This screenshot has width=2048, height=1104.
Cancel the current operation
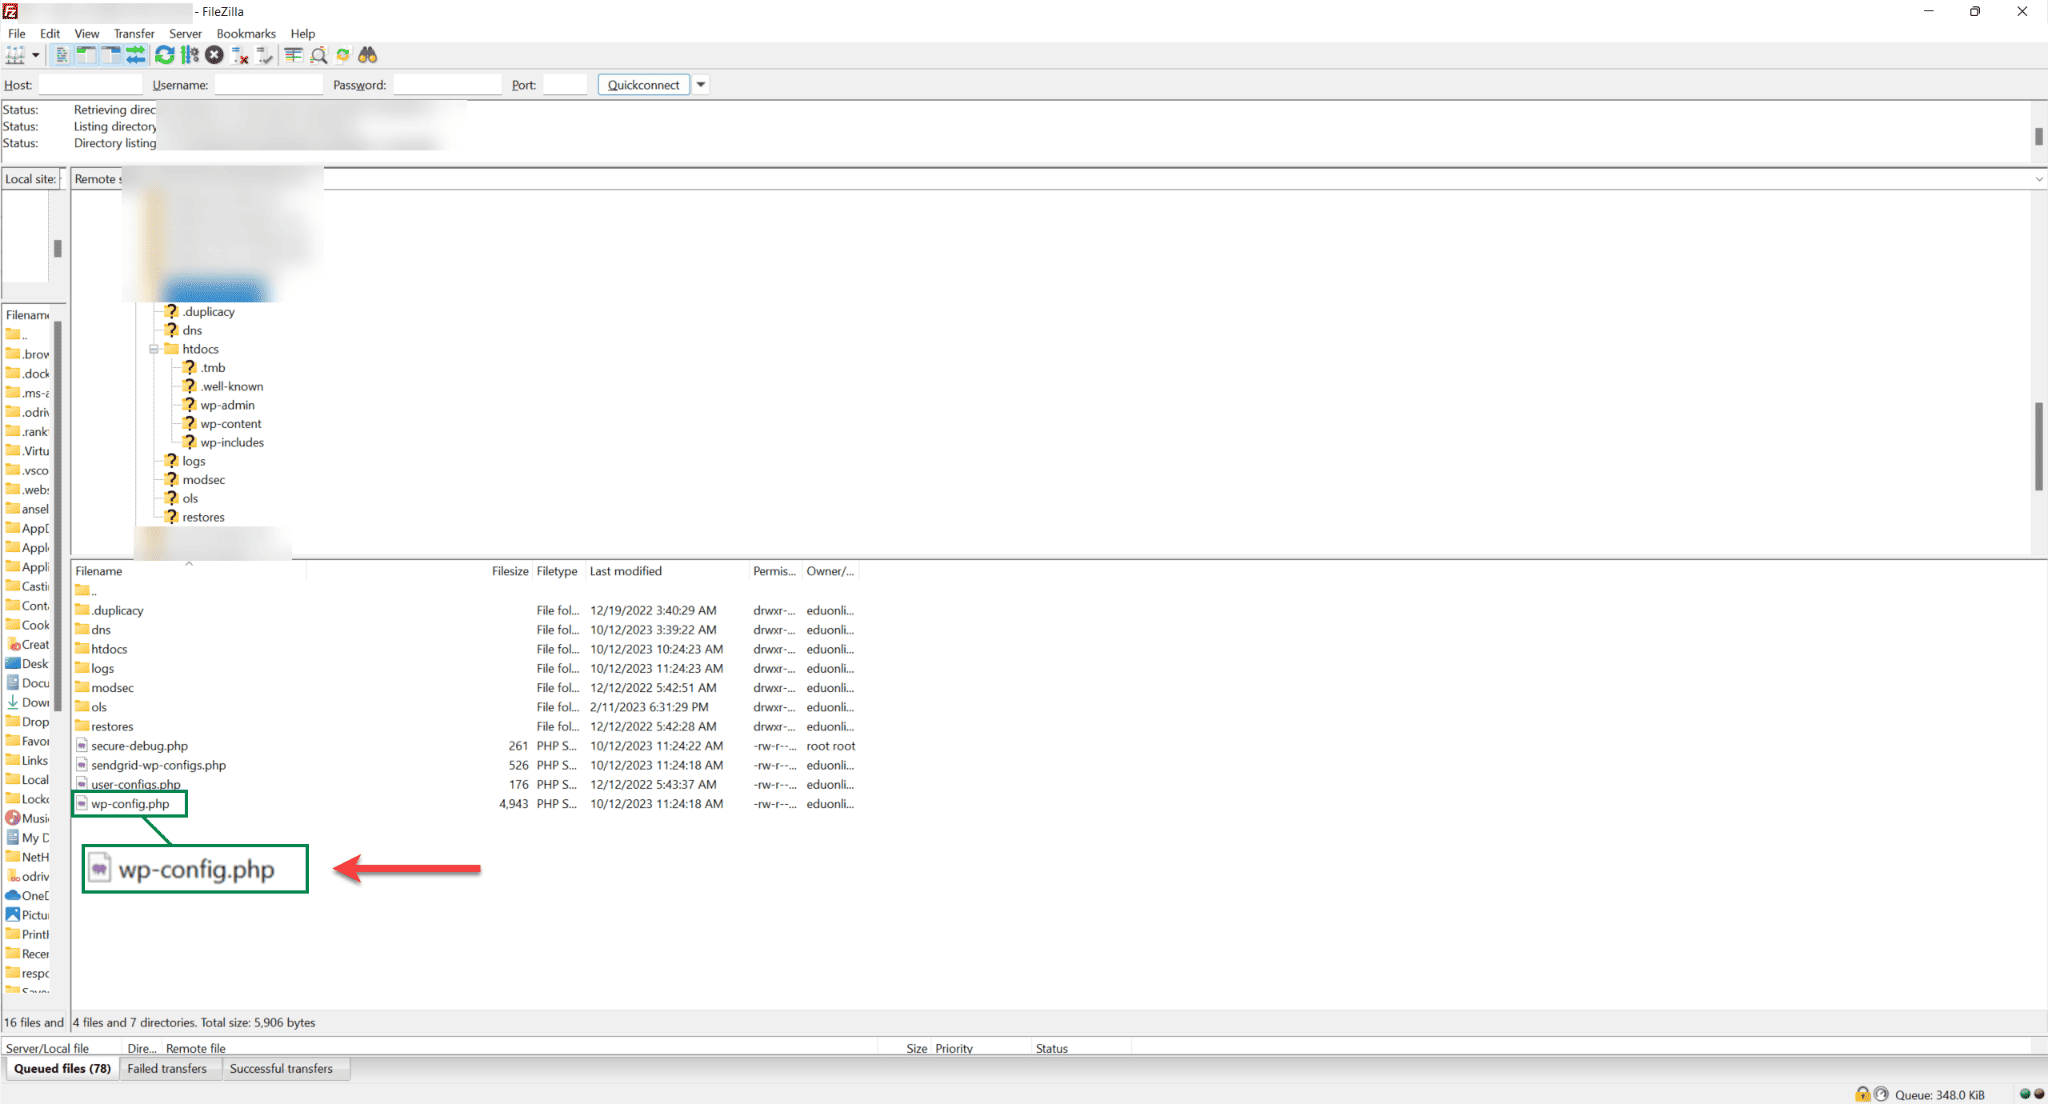[x=214, y=55]
